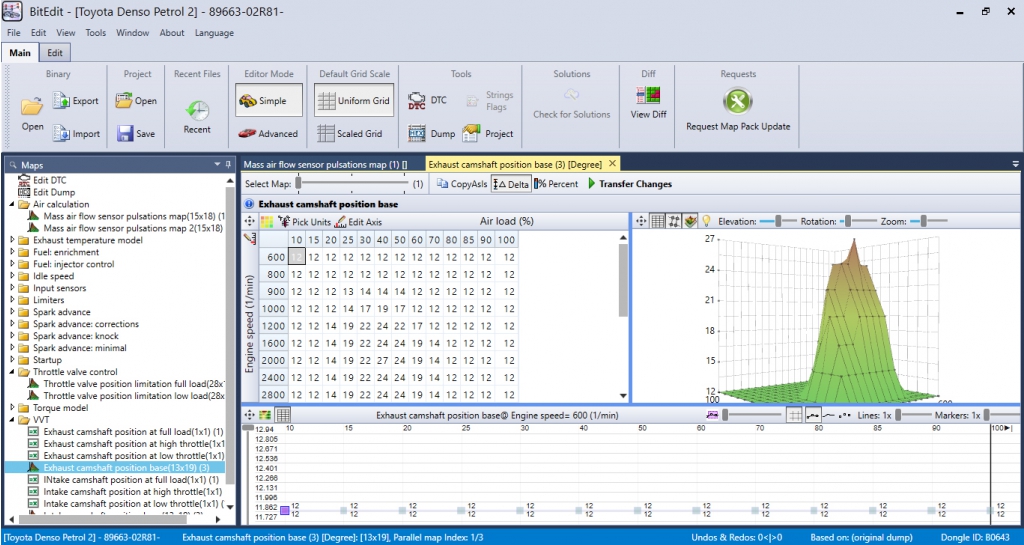This screenshot has width=1024, height=545.
Task: Click the CopyAsIs button
Action: tap(462, 184)
